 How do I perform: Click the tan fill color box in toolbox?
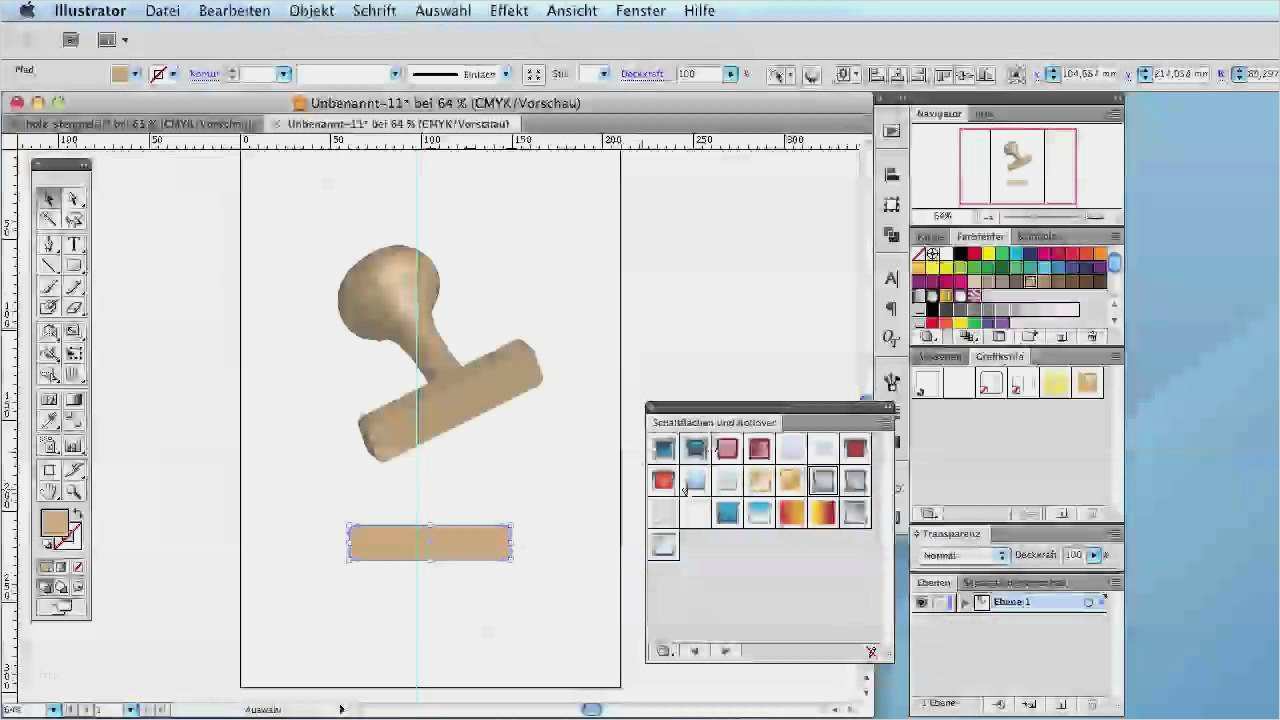(x=54, y=523)
